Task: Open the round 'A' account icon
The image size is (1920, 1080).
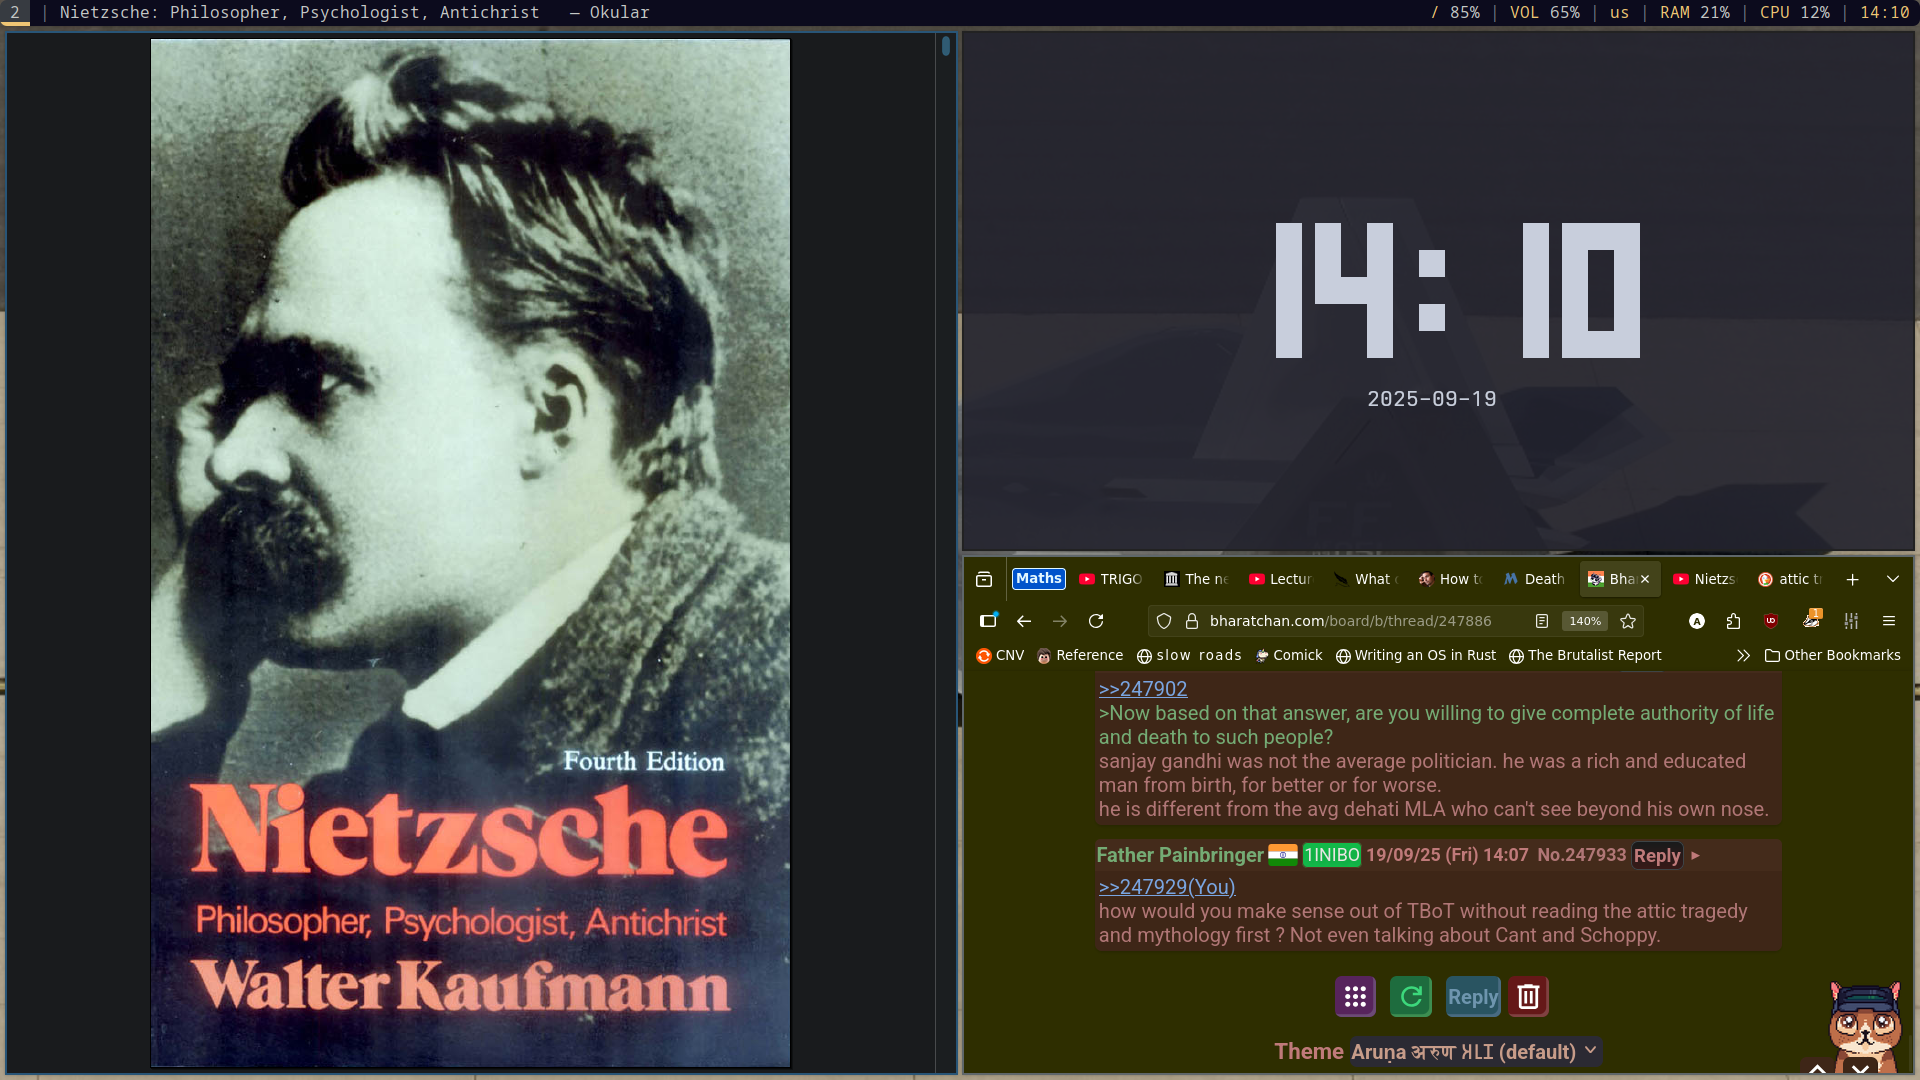Action: (x=1697, y=621)
